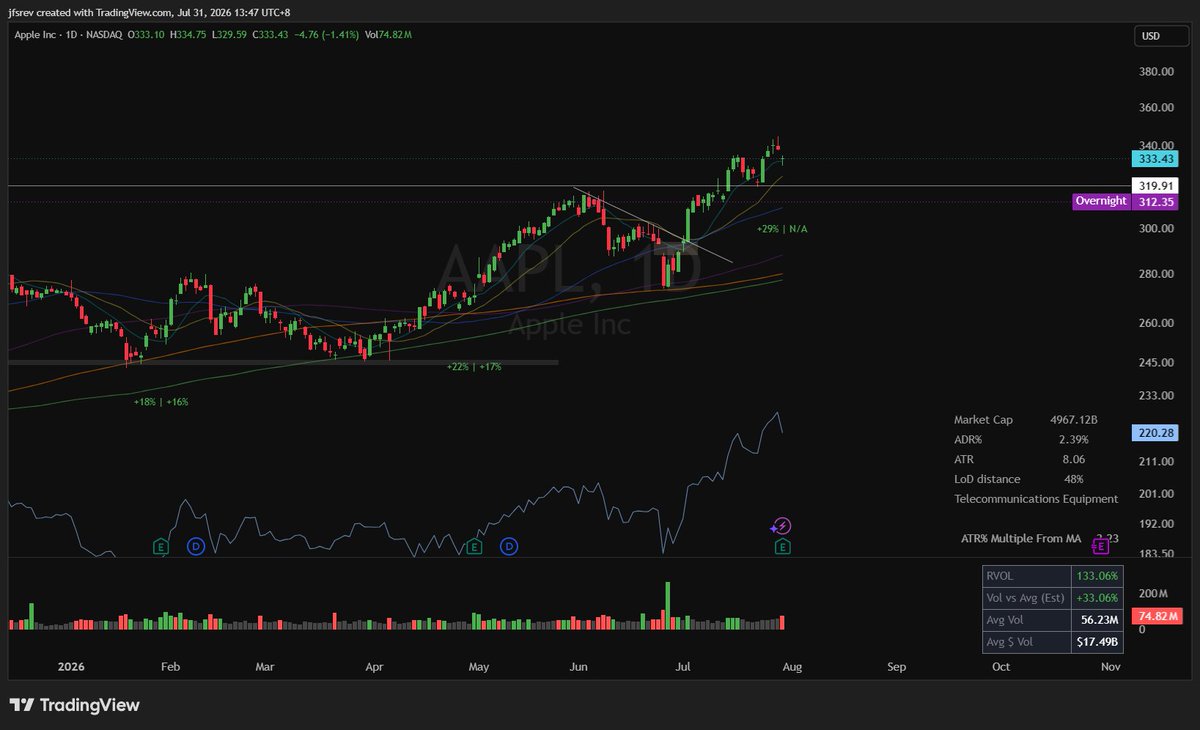Click the purple lightning news icon

point(782,525)
